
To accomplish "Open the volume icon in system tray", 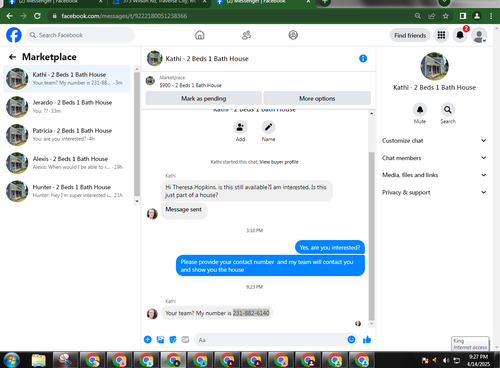I will coord(445,360).
